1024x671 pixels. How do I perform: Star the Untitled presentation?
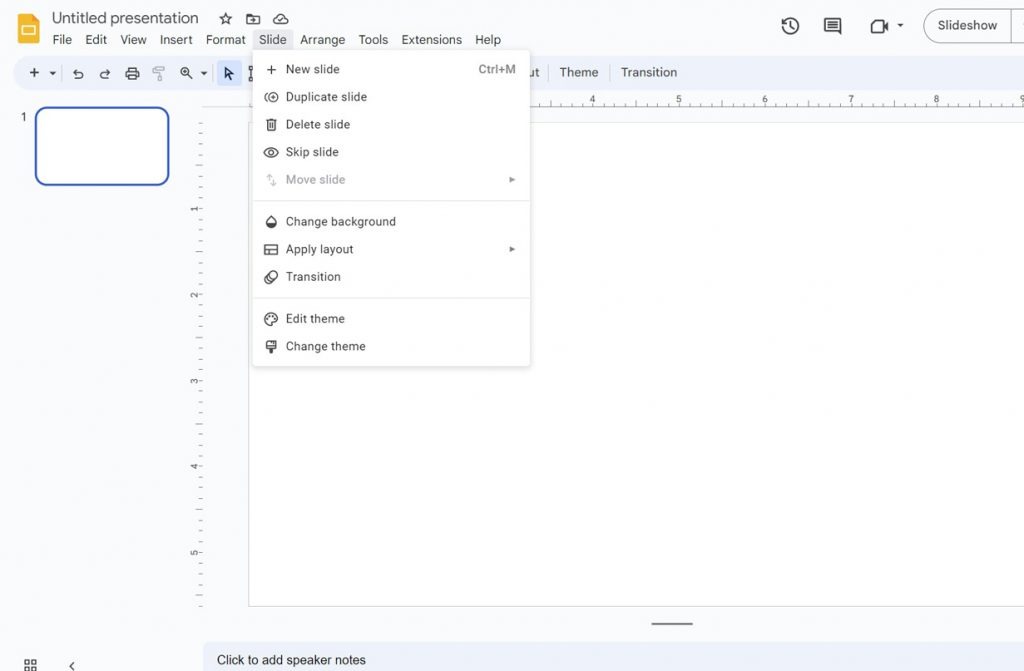[x=224, y=18]
